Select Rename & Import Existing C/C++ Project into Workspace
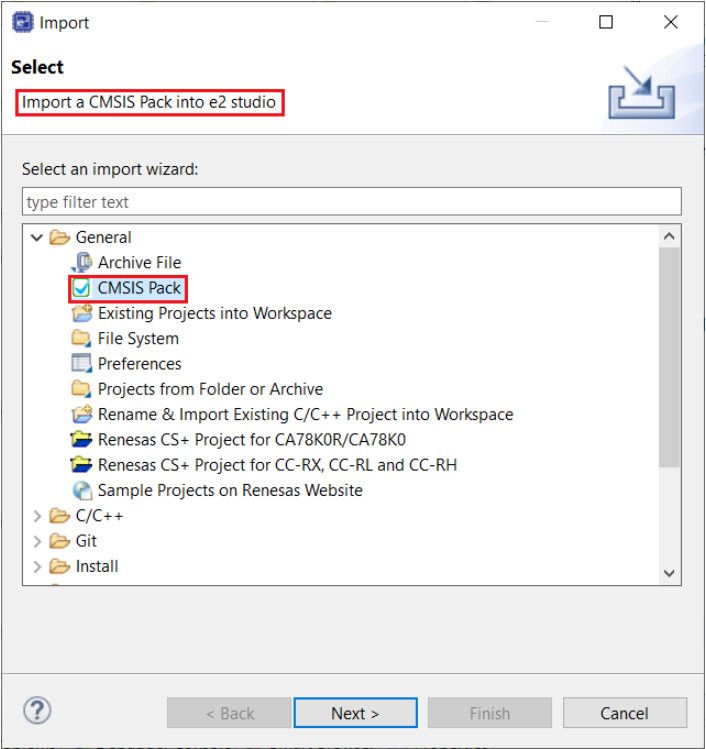Viewport: 706px width, 749px height. (x=305, y=415)
